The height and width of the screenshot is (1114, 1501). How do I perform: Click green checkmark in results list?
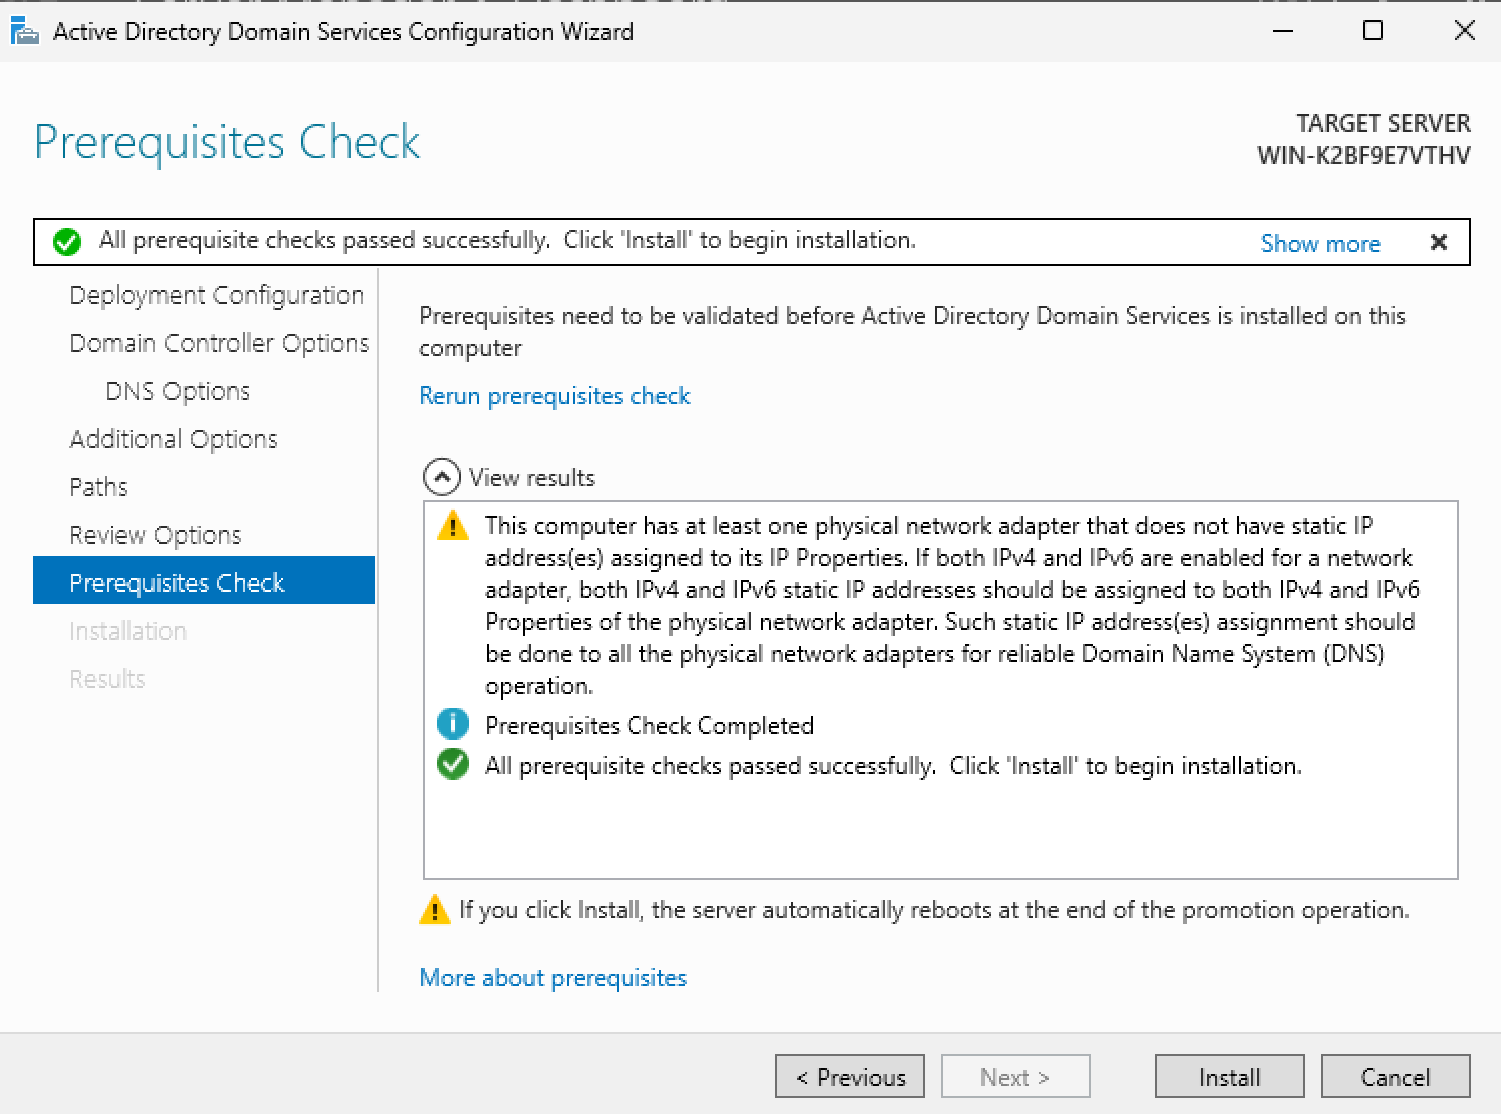point(453,765)
